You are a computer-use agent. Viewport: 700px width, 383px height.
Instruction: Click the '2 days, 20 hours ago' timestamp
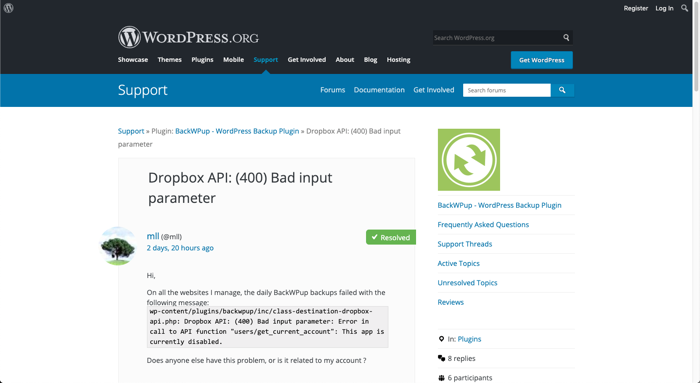click(x=180, y=248)
